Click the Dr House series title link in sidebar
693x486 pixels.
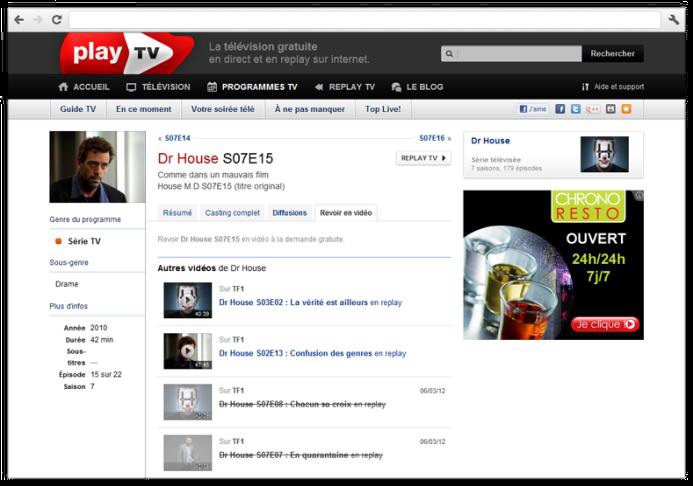pos(490,141)
